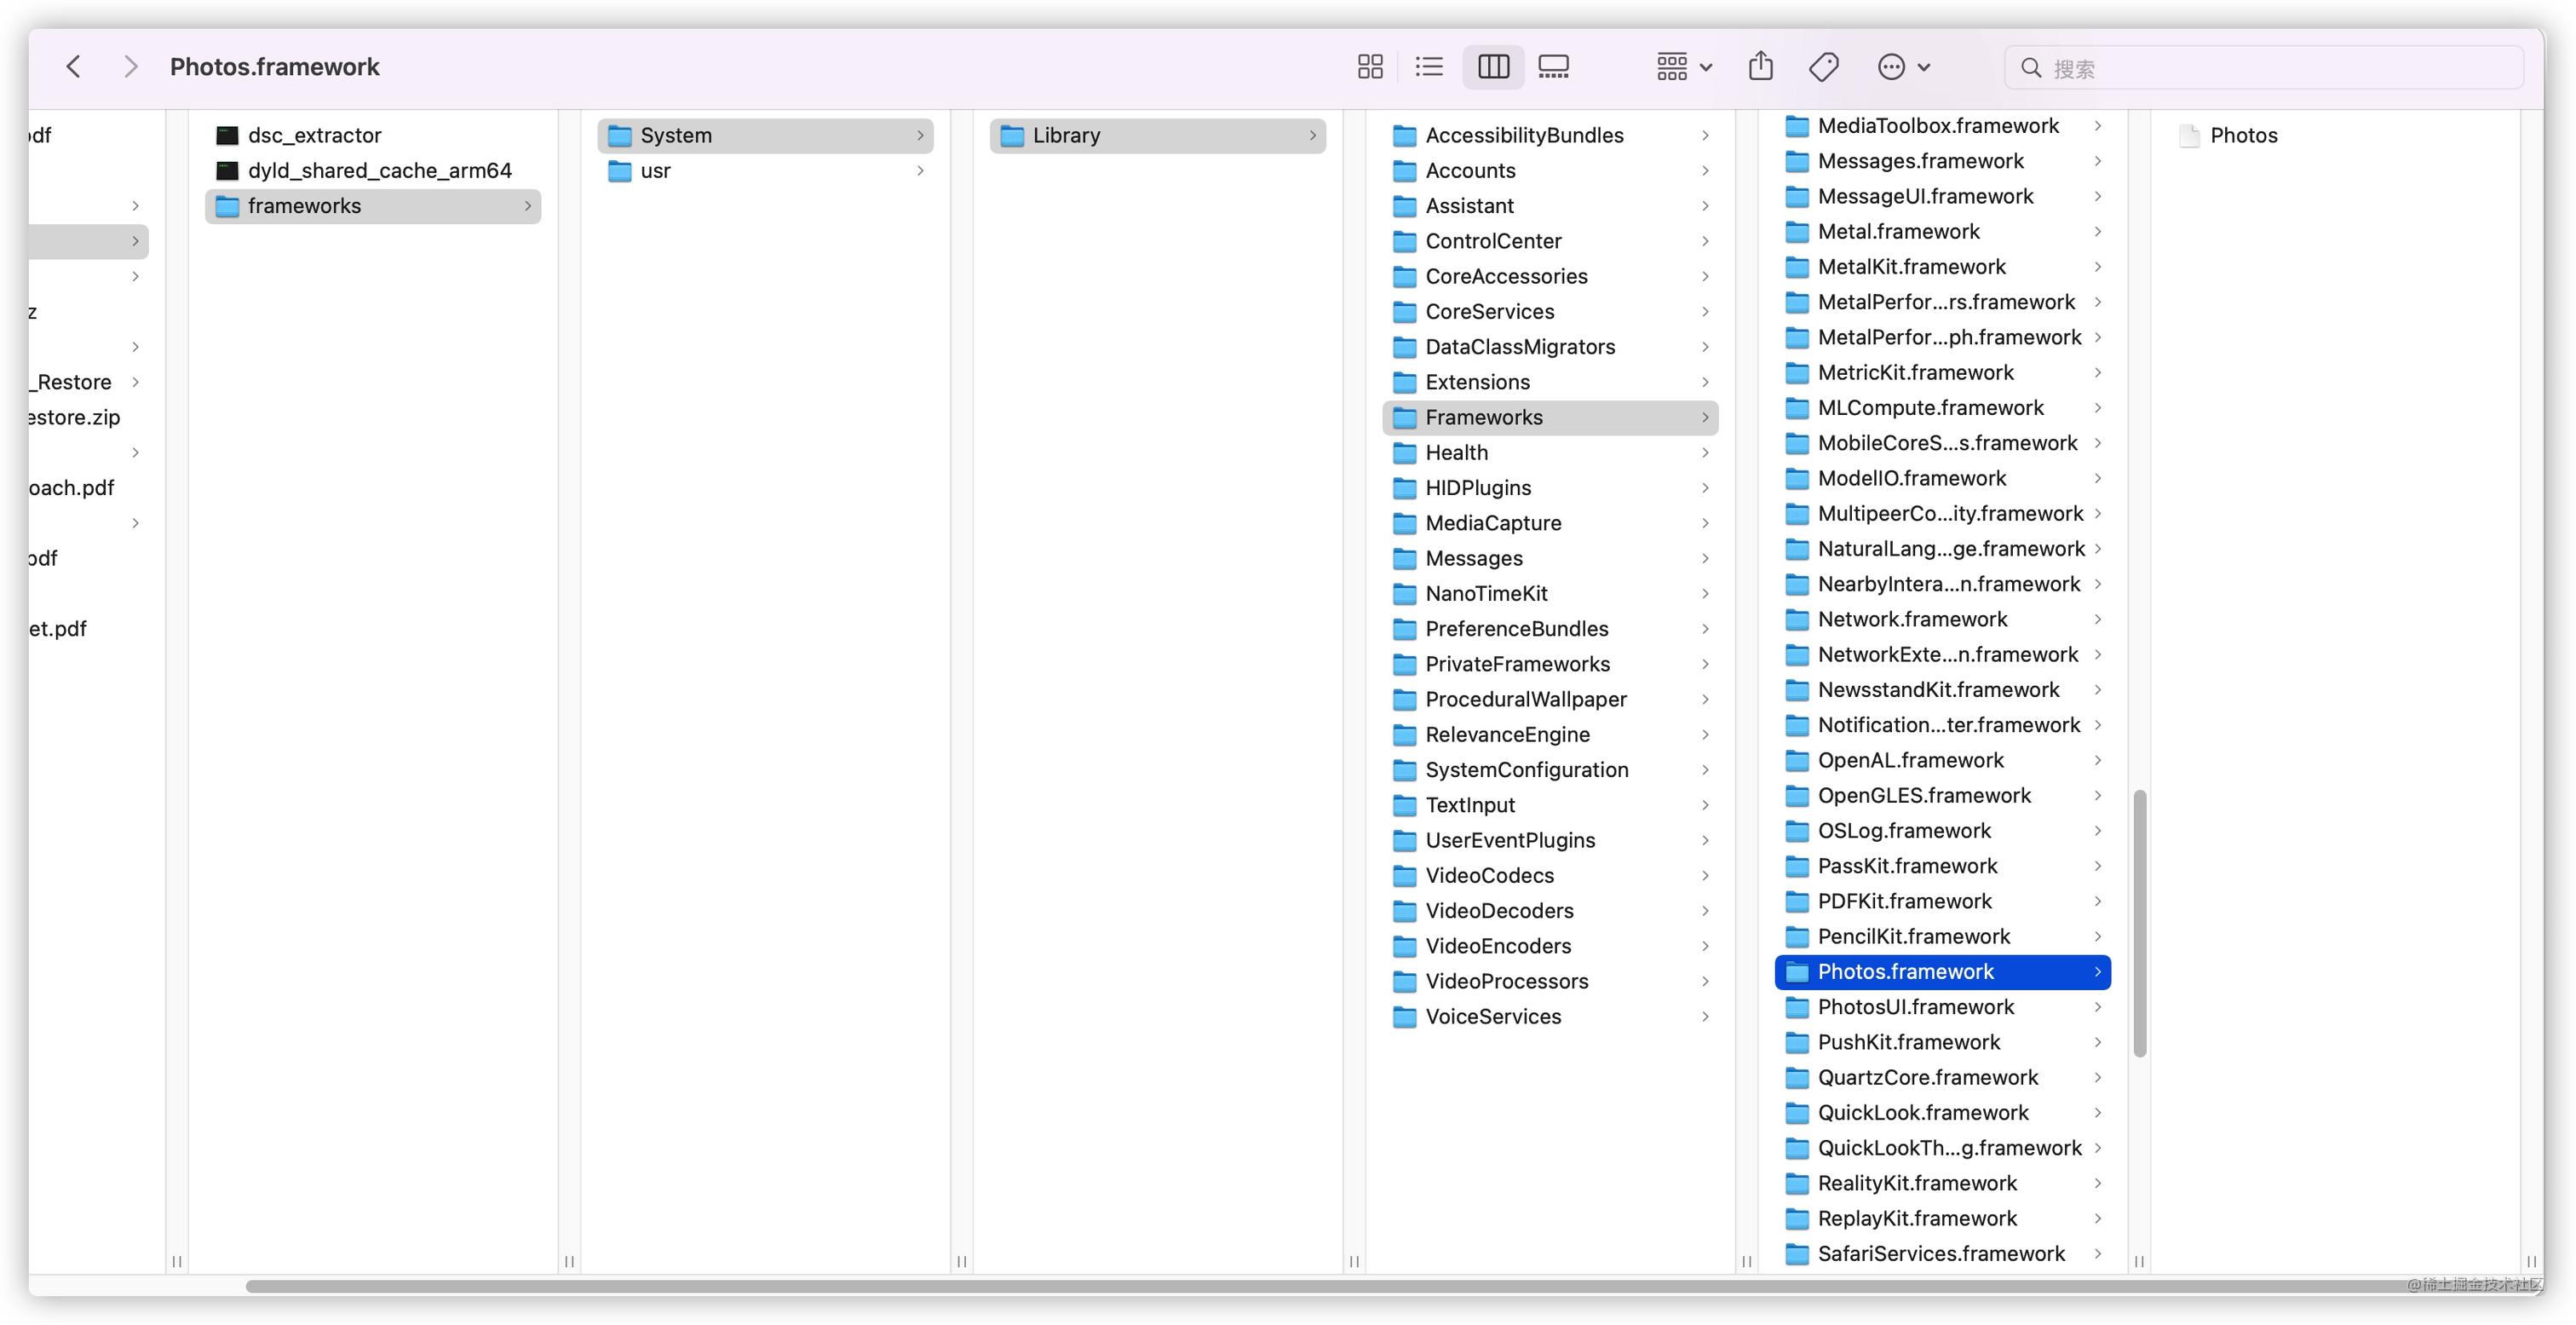
Task: Select the HIDPlugins folder
Action: 1550,488
